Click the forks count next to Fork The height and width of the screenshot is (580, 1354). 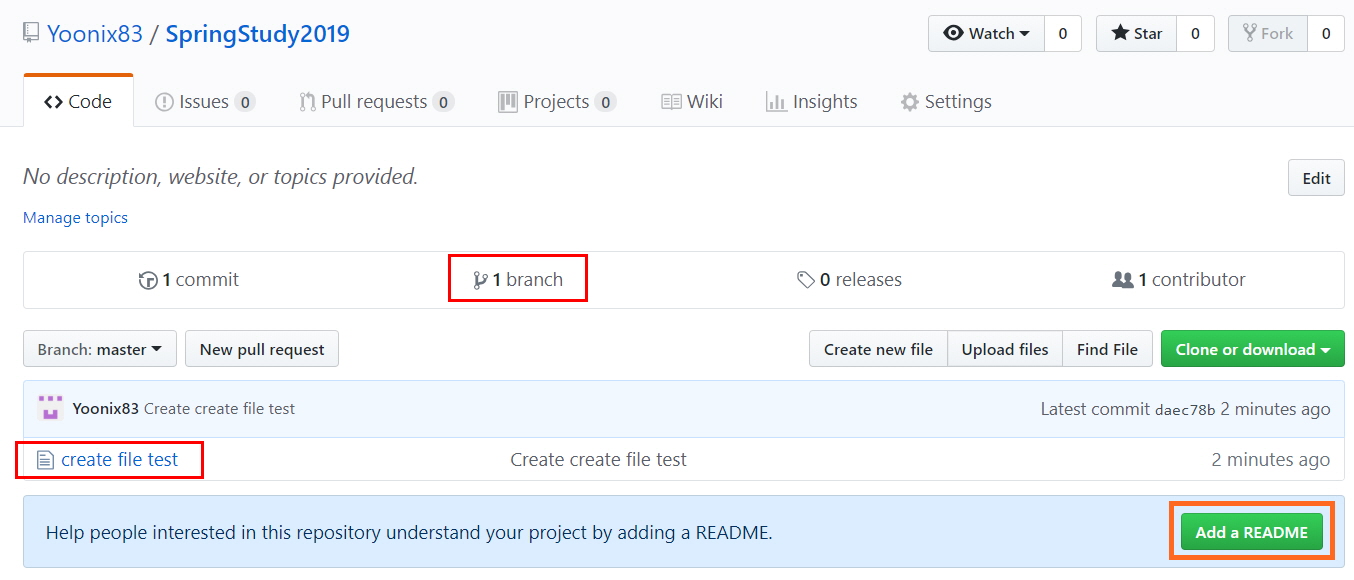point(1326,33)
